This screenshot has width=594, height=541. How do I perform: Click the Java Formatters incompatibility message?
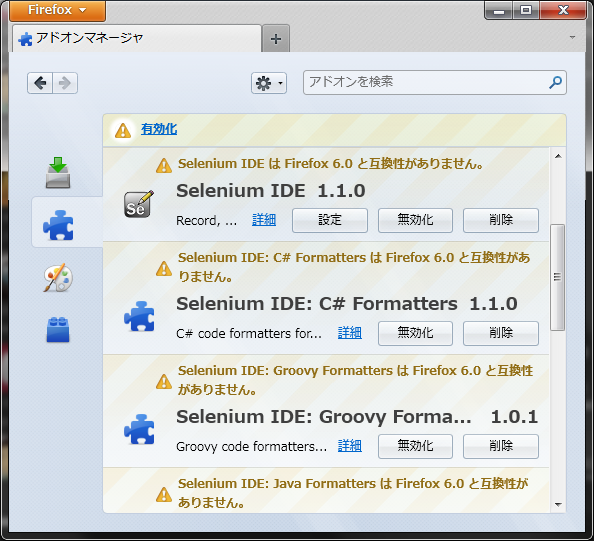(x=353, y=493)
